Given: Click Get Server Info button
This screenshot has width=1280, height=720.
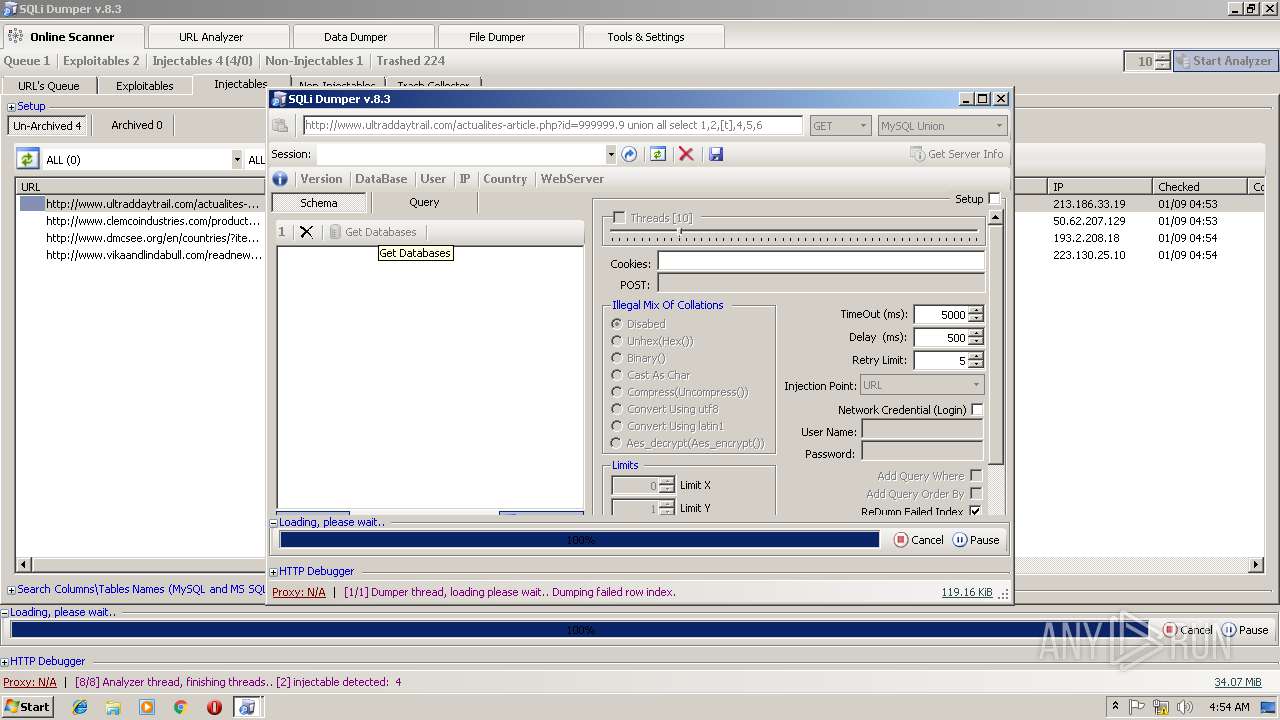Looking at the screenshot, I should pos(957,154).
